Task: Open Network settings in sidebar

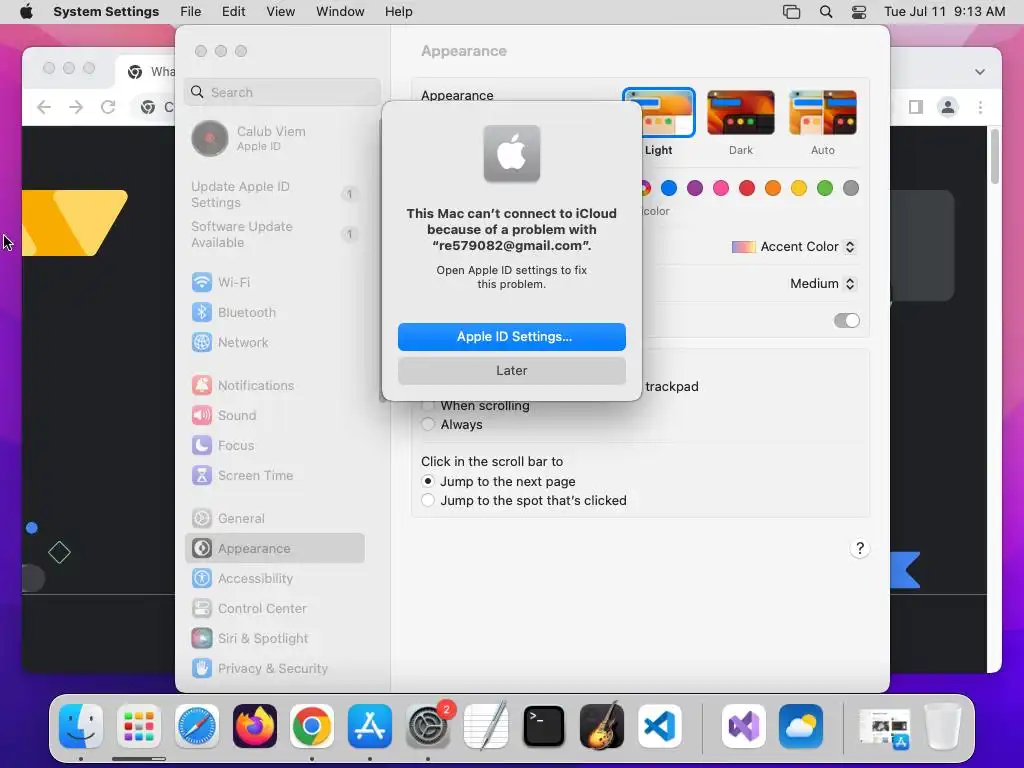Action: coord(274,342)
